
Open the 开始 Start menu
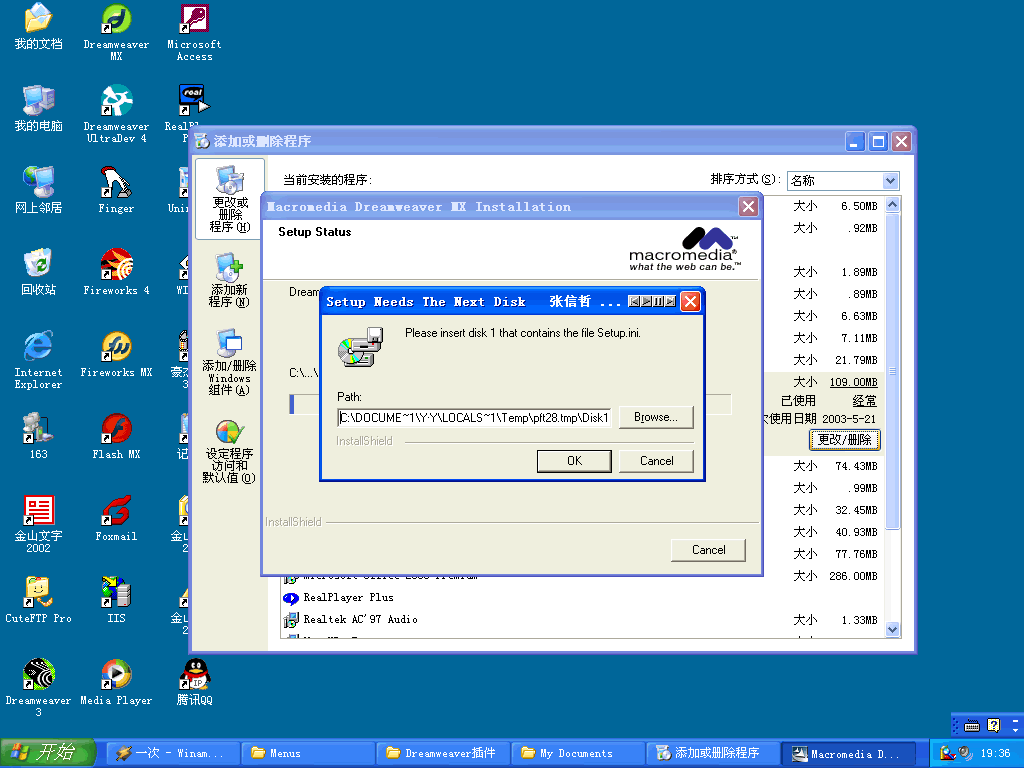tap(47, 753)
